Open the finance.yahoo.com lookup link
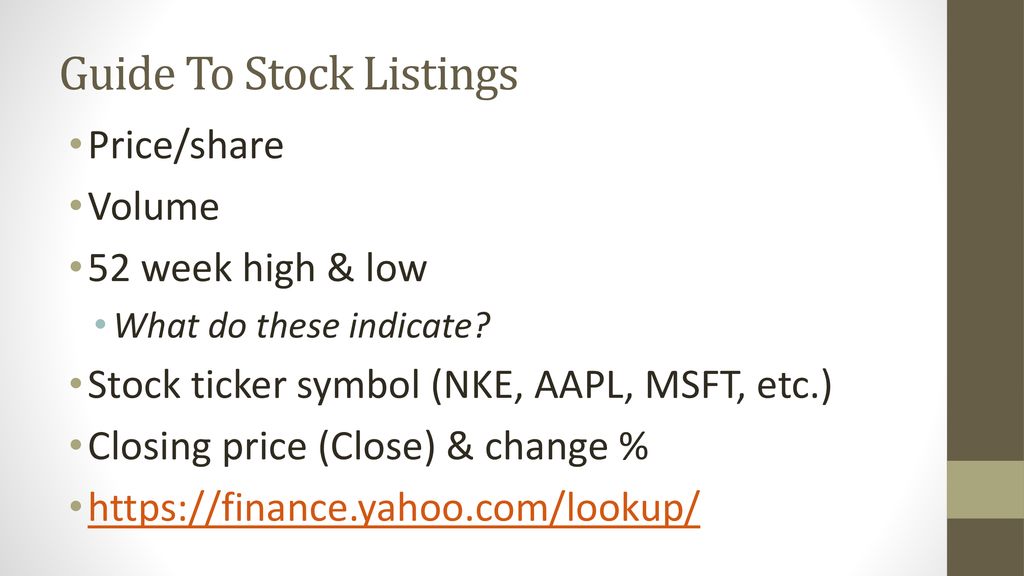Screen dimensions: 1024x576 click(394, 507)
